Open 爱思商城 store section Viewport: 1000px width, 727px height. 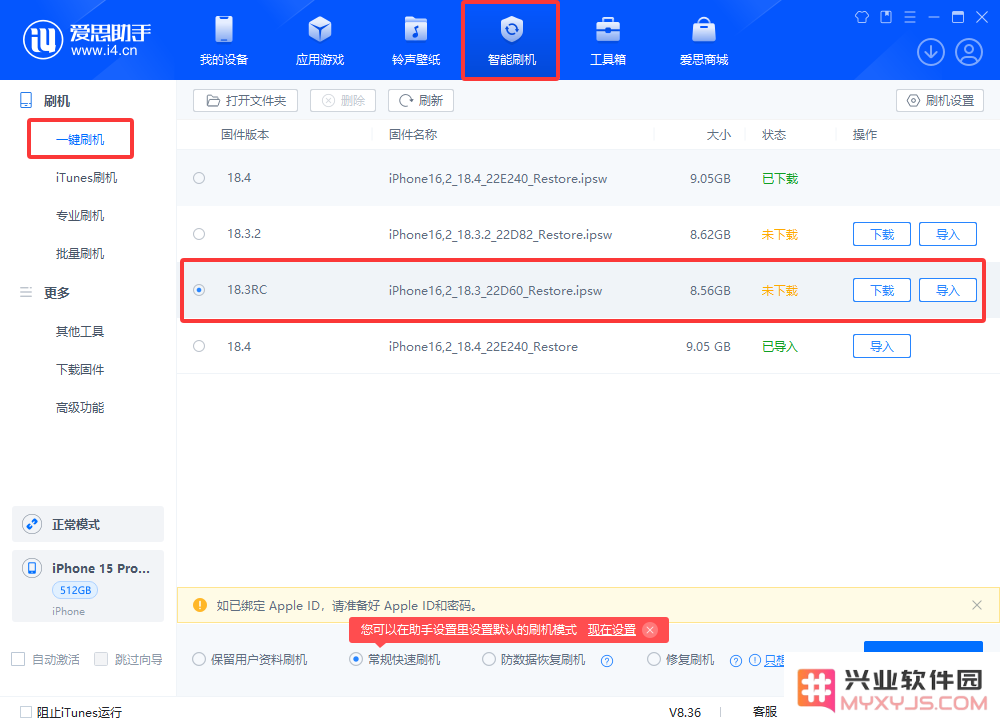[x=703, y=40]
